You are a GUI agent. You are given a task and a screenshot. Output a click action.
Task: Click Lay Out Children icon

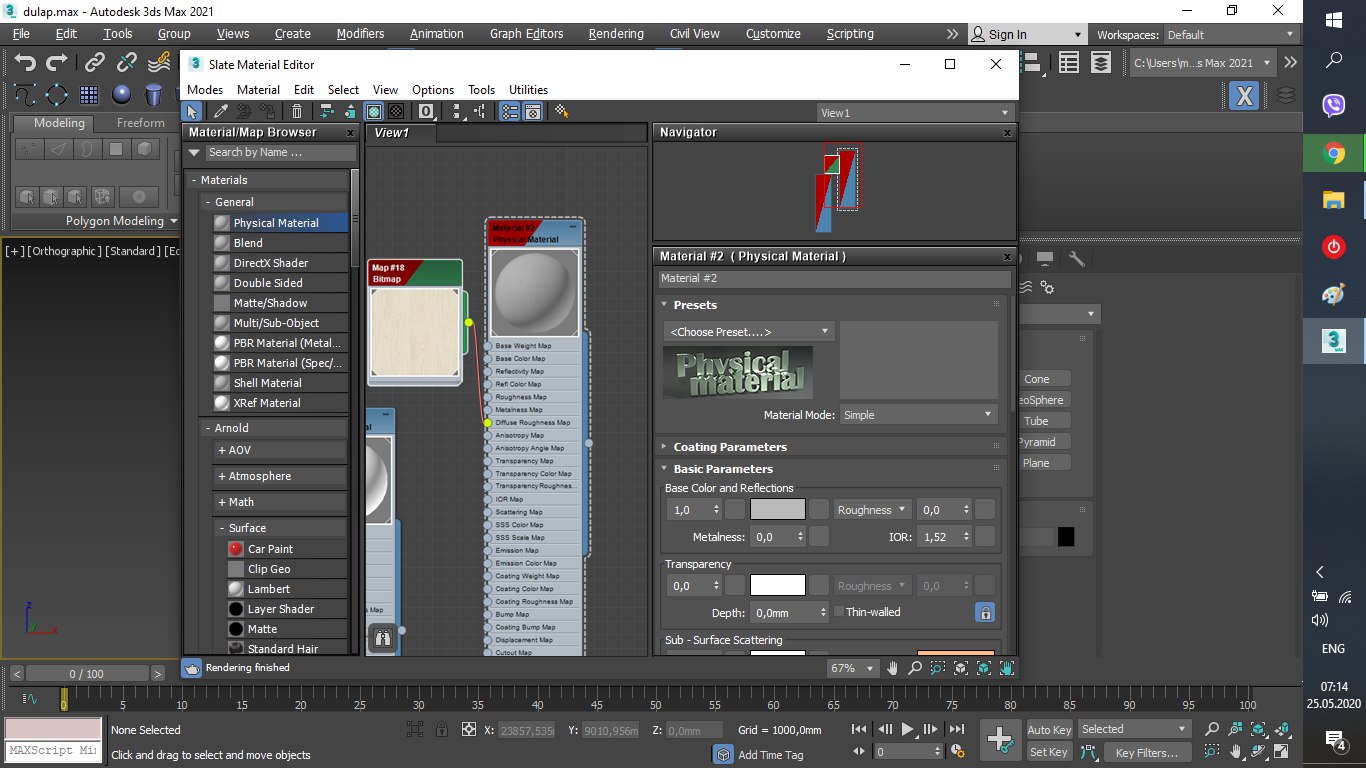[x=480, y=112]
